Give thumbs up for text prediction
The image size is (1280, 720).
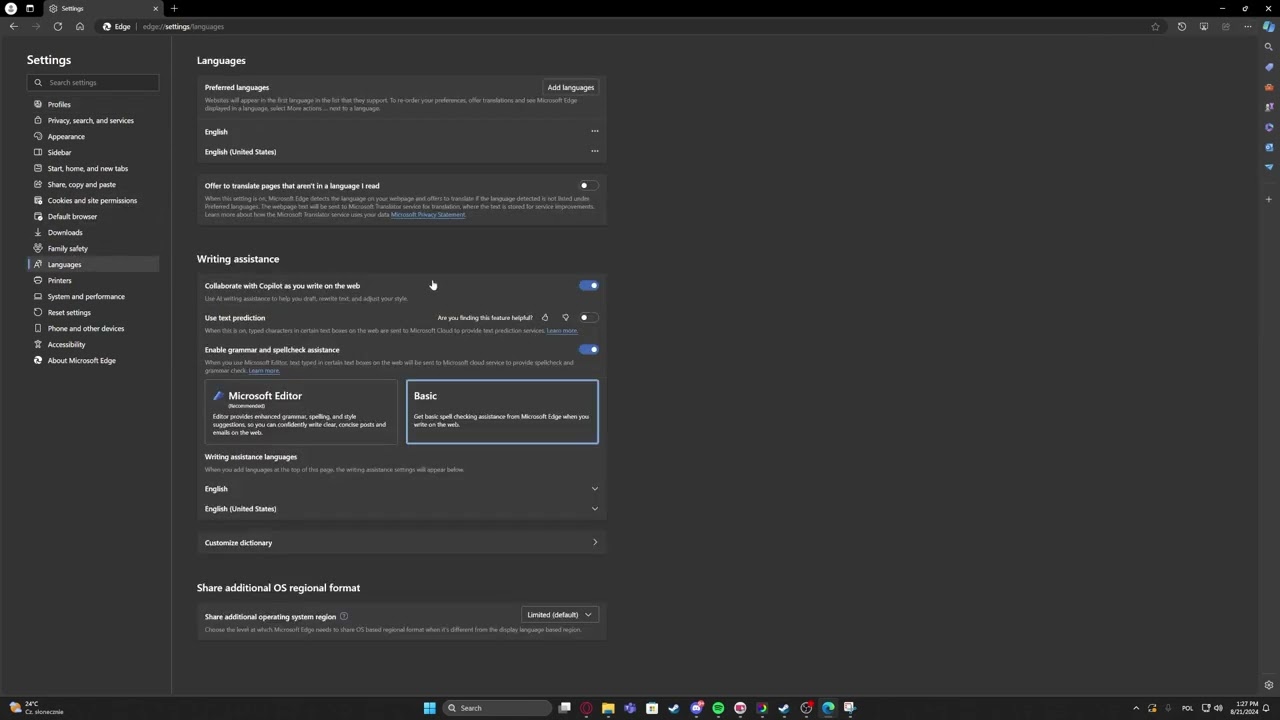tap(545, 318)
